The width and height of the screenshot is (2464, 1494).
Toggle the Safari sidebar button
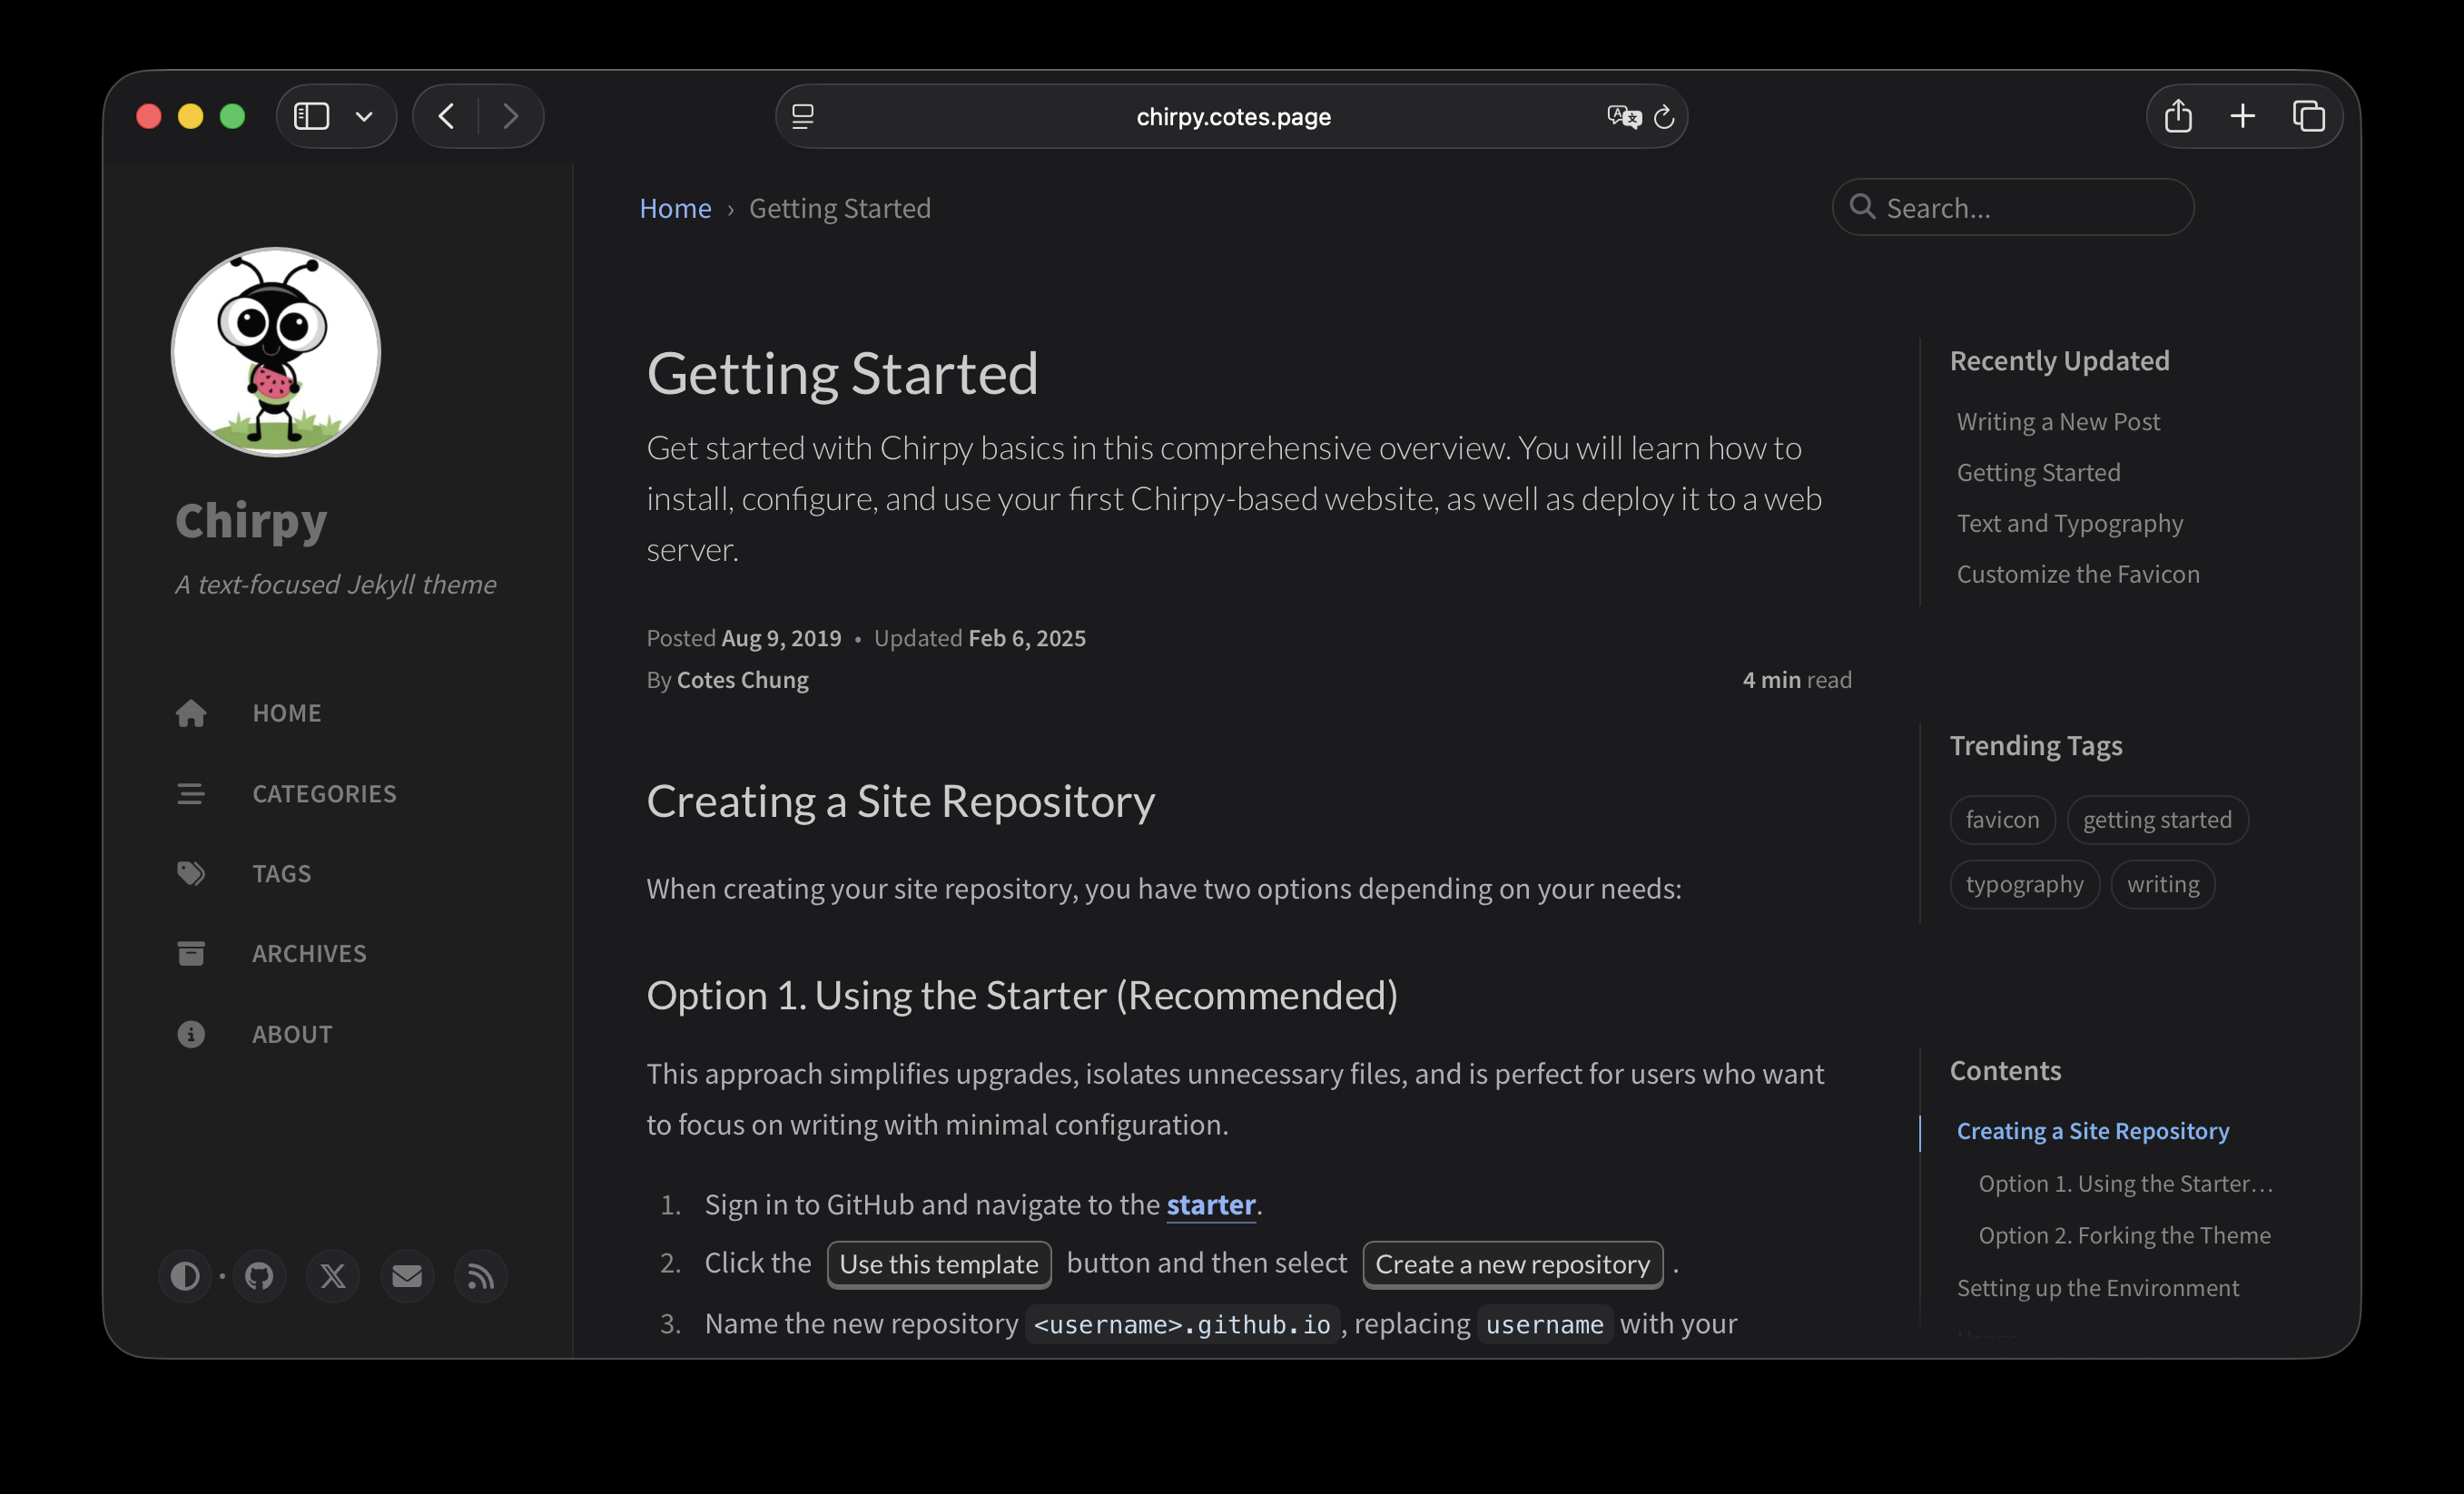(x=312, y=117)
